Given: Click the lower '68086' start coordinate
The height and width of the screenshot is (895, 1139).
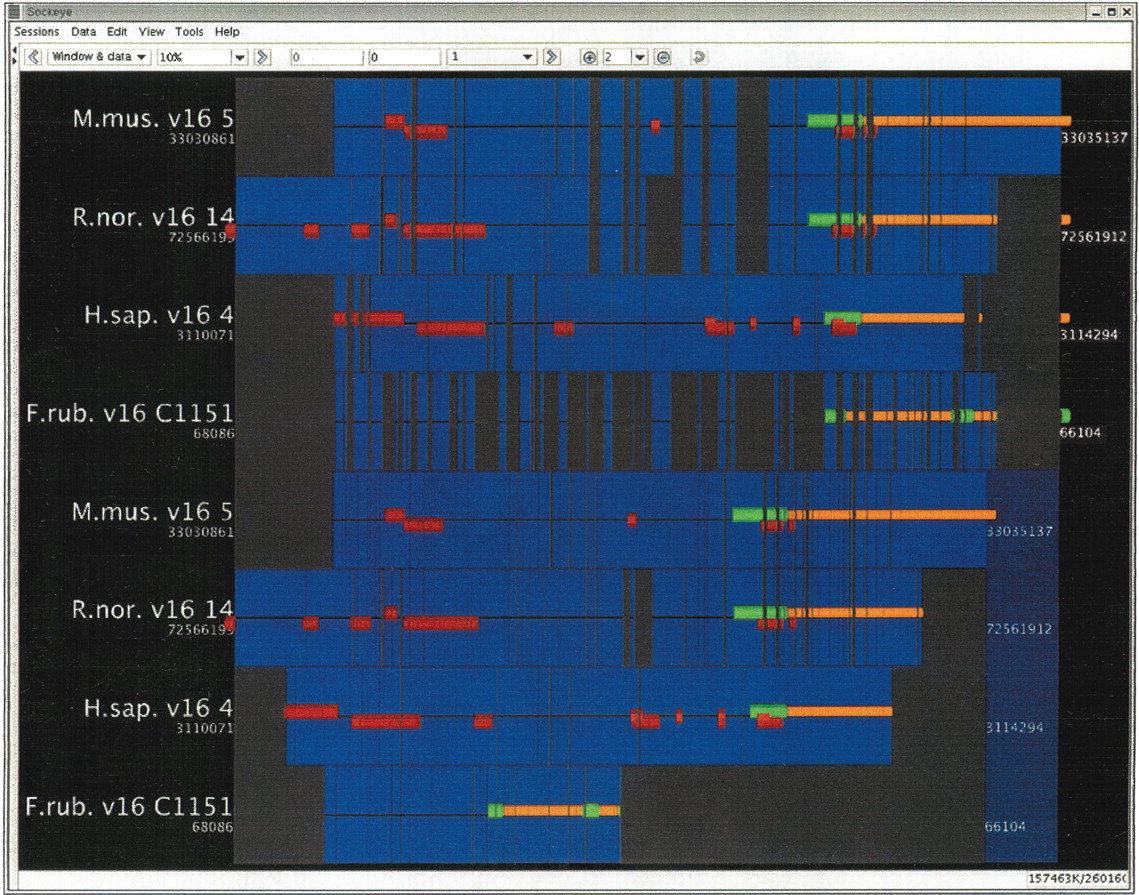Looking at the screenshot, I should pos(213,827).
